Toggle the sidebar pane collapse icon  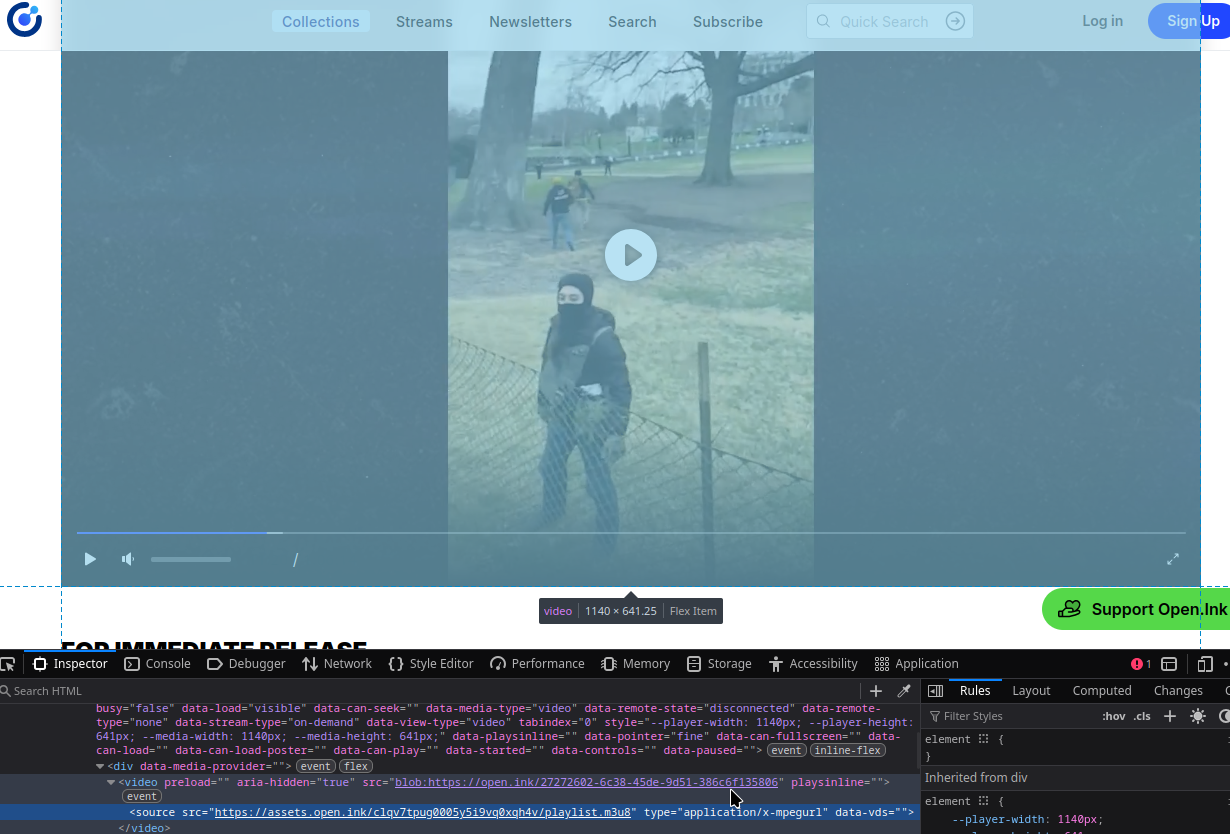point(936,691)
